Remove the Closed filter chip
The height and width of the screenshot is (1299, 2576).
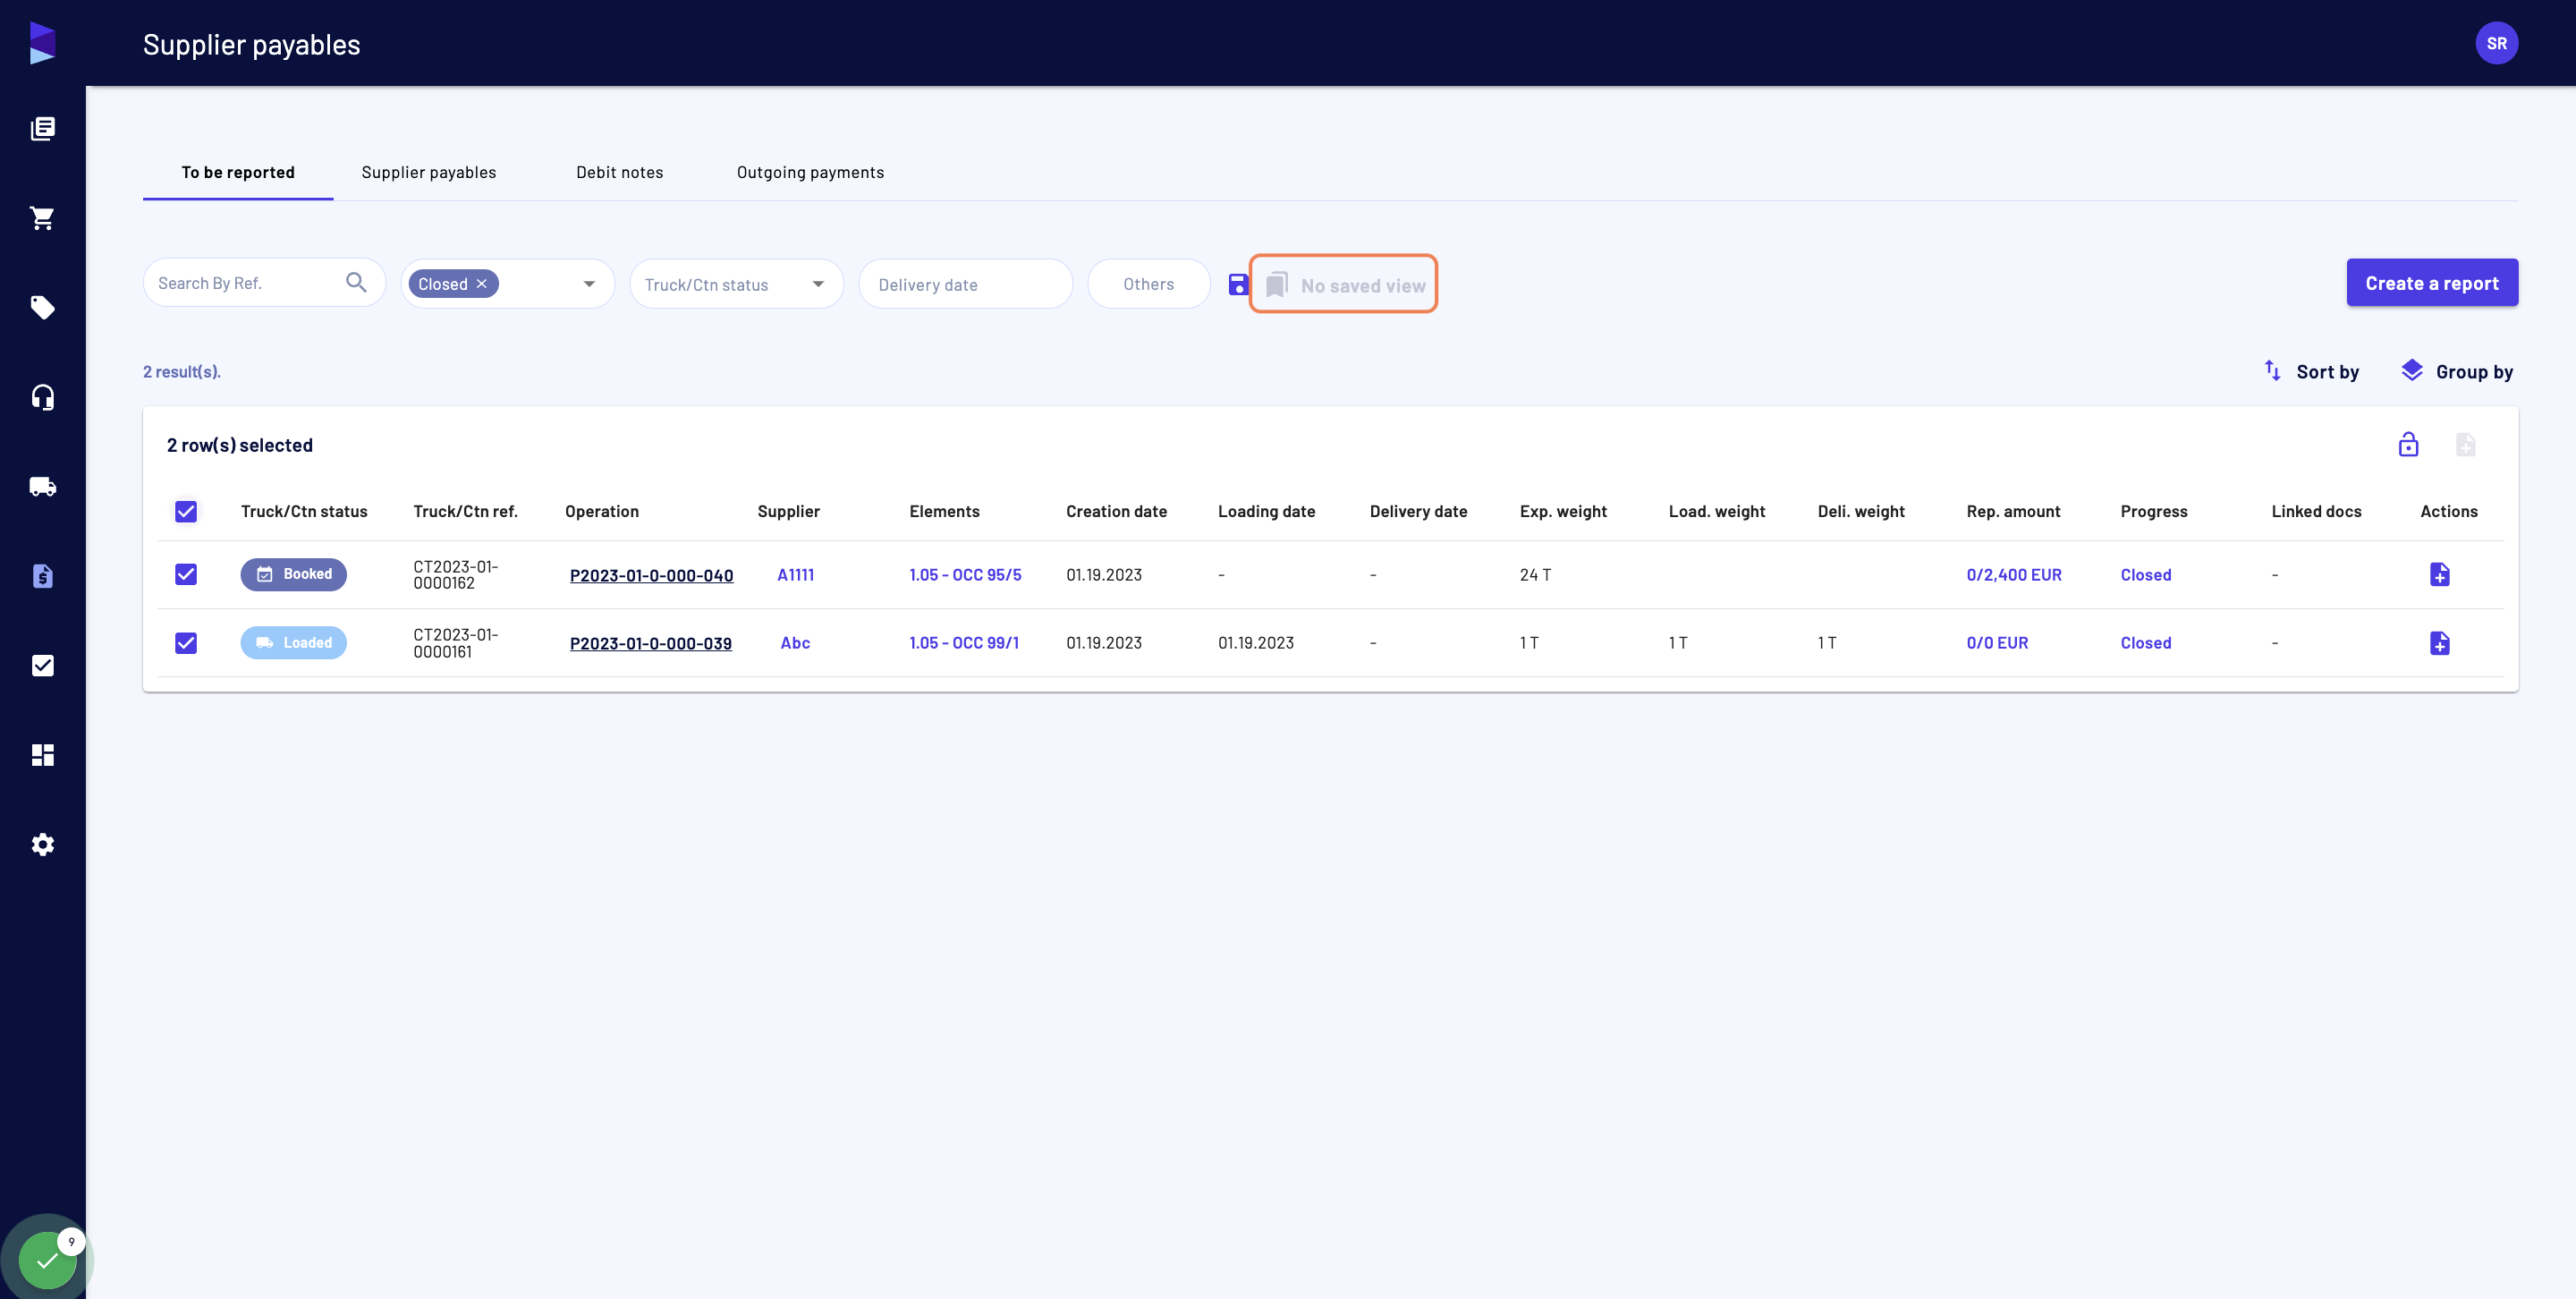point(482,284)
